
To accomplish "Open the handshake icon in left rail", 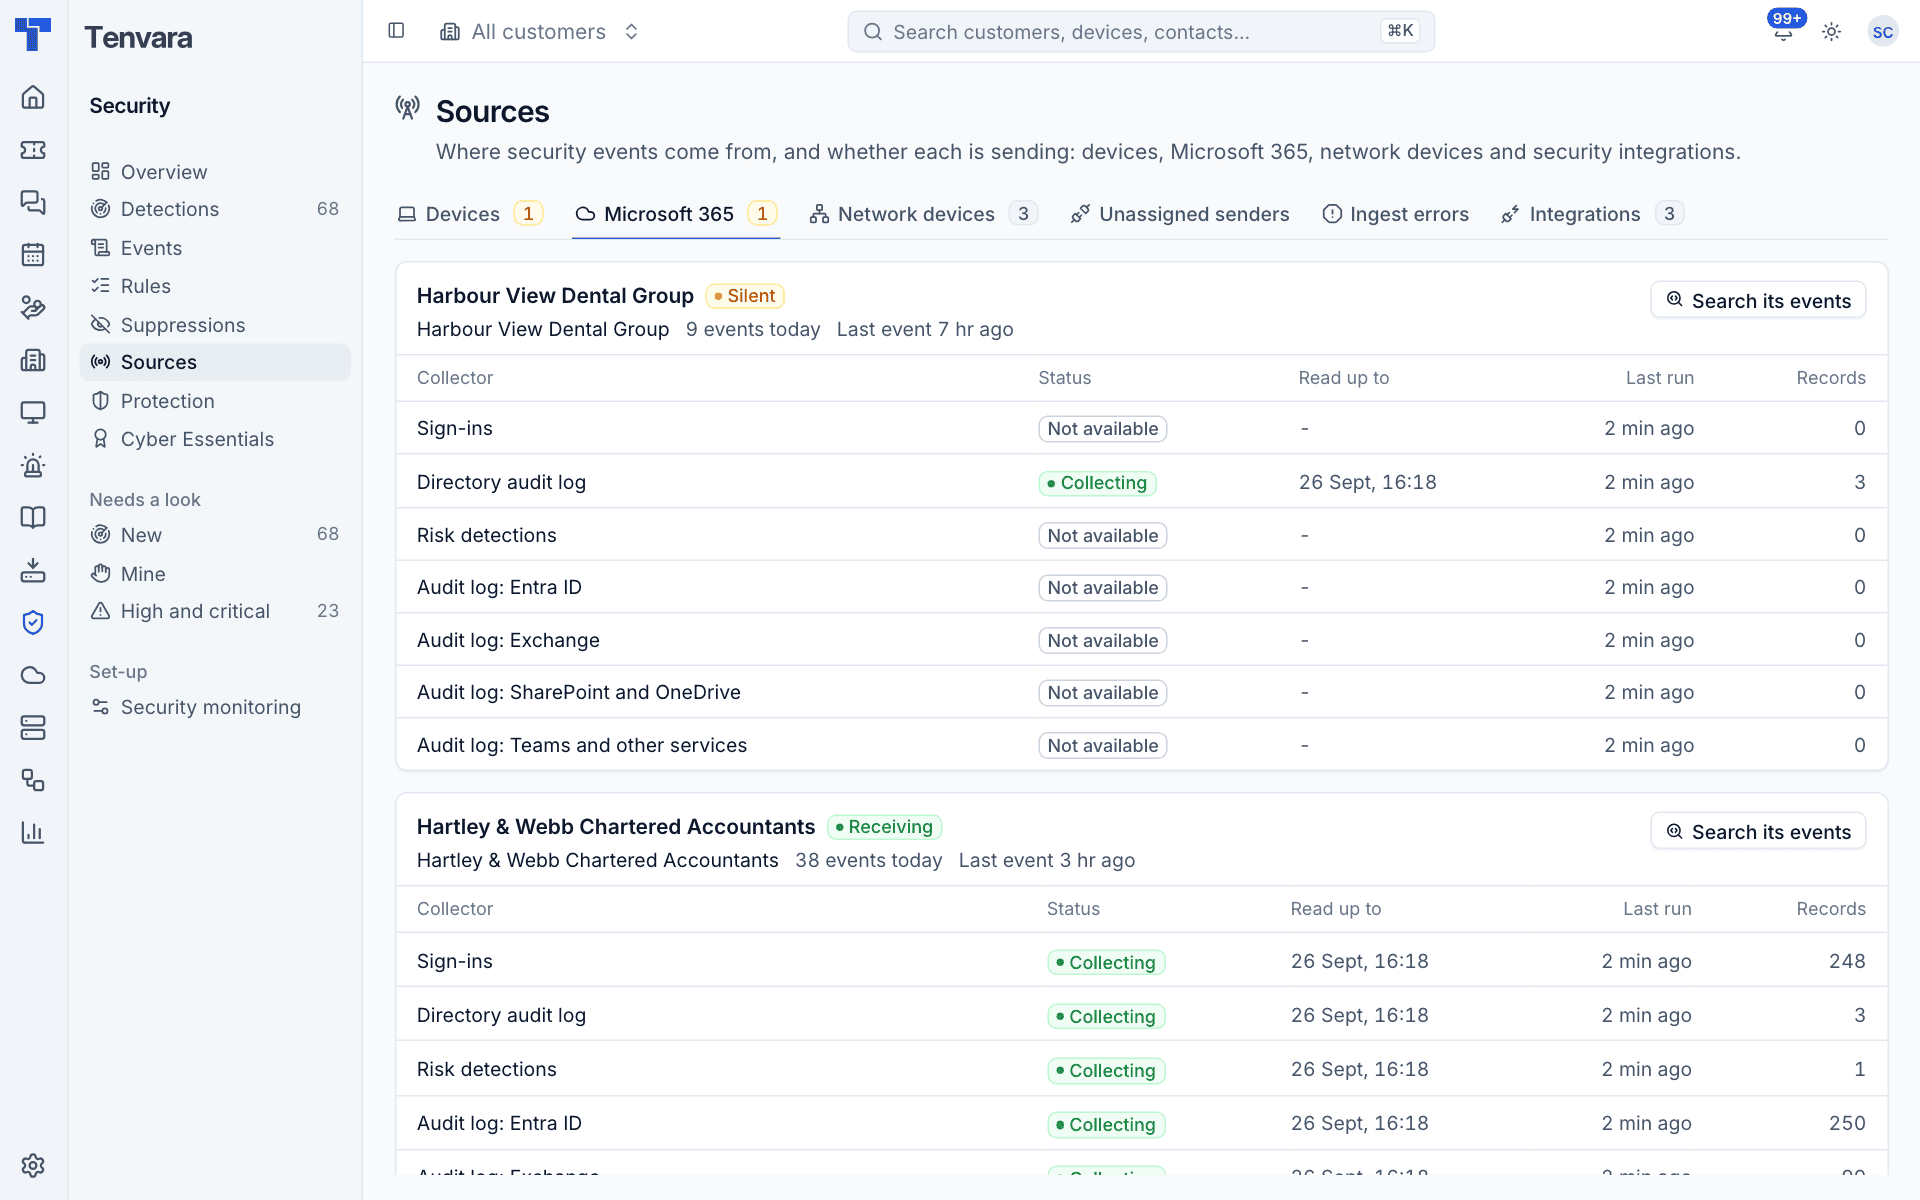I will click(33, 307).
